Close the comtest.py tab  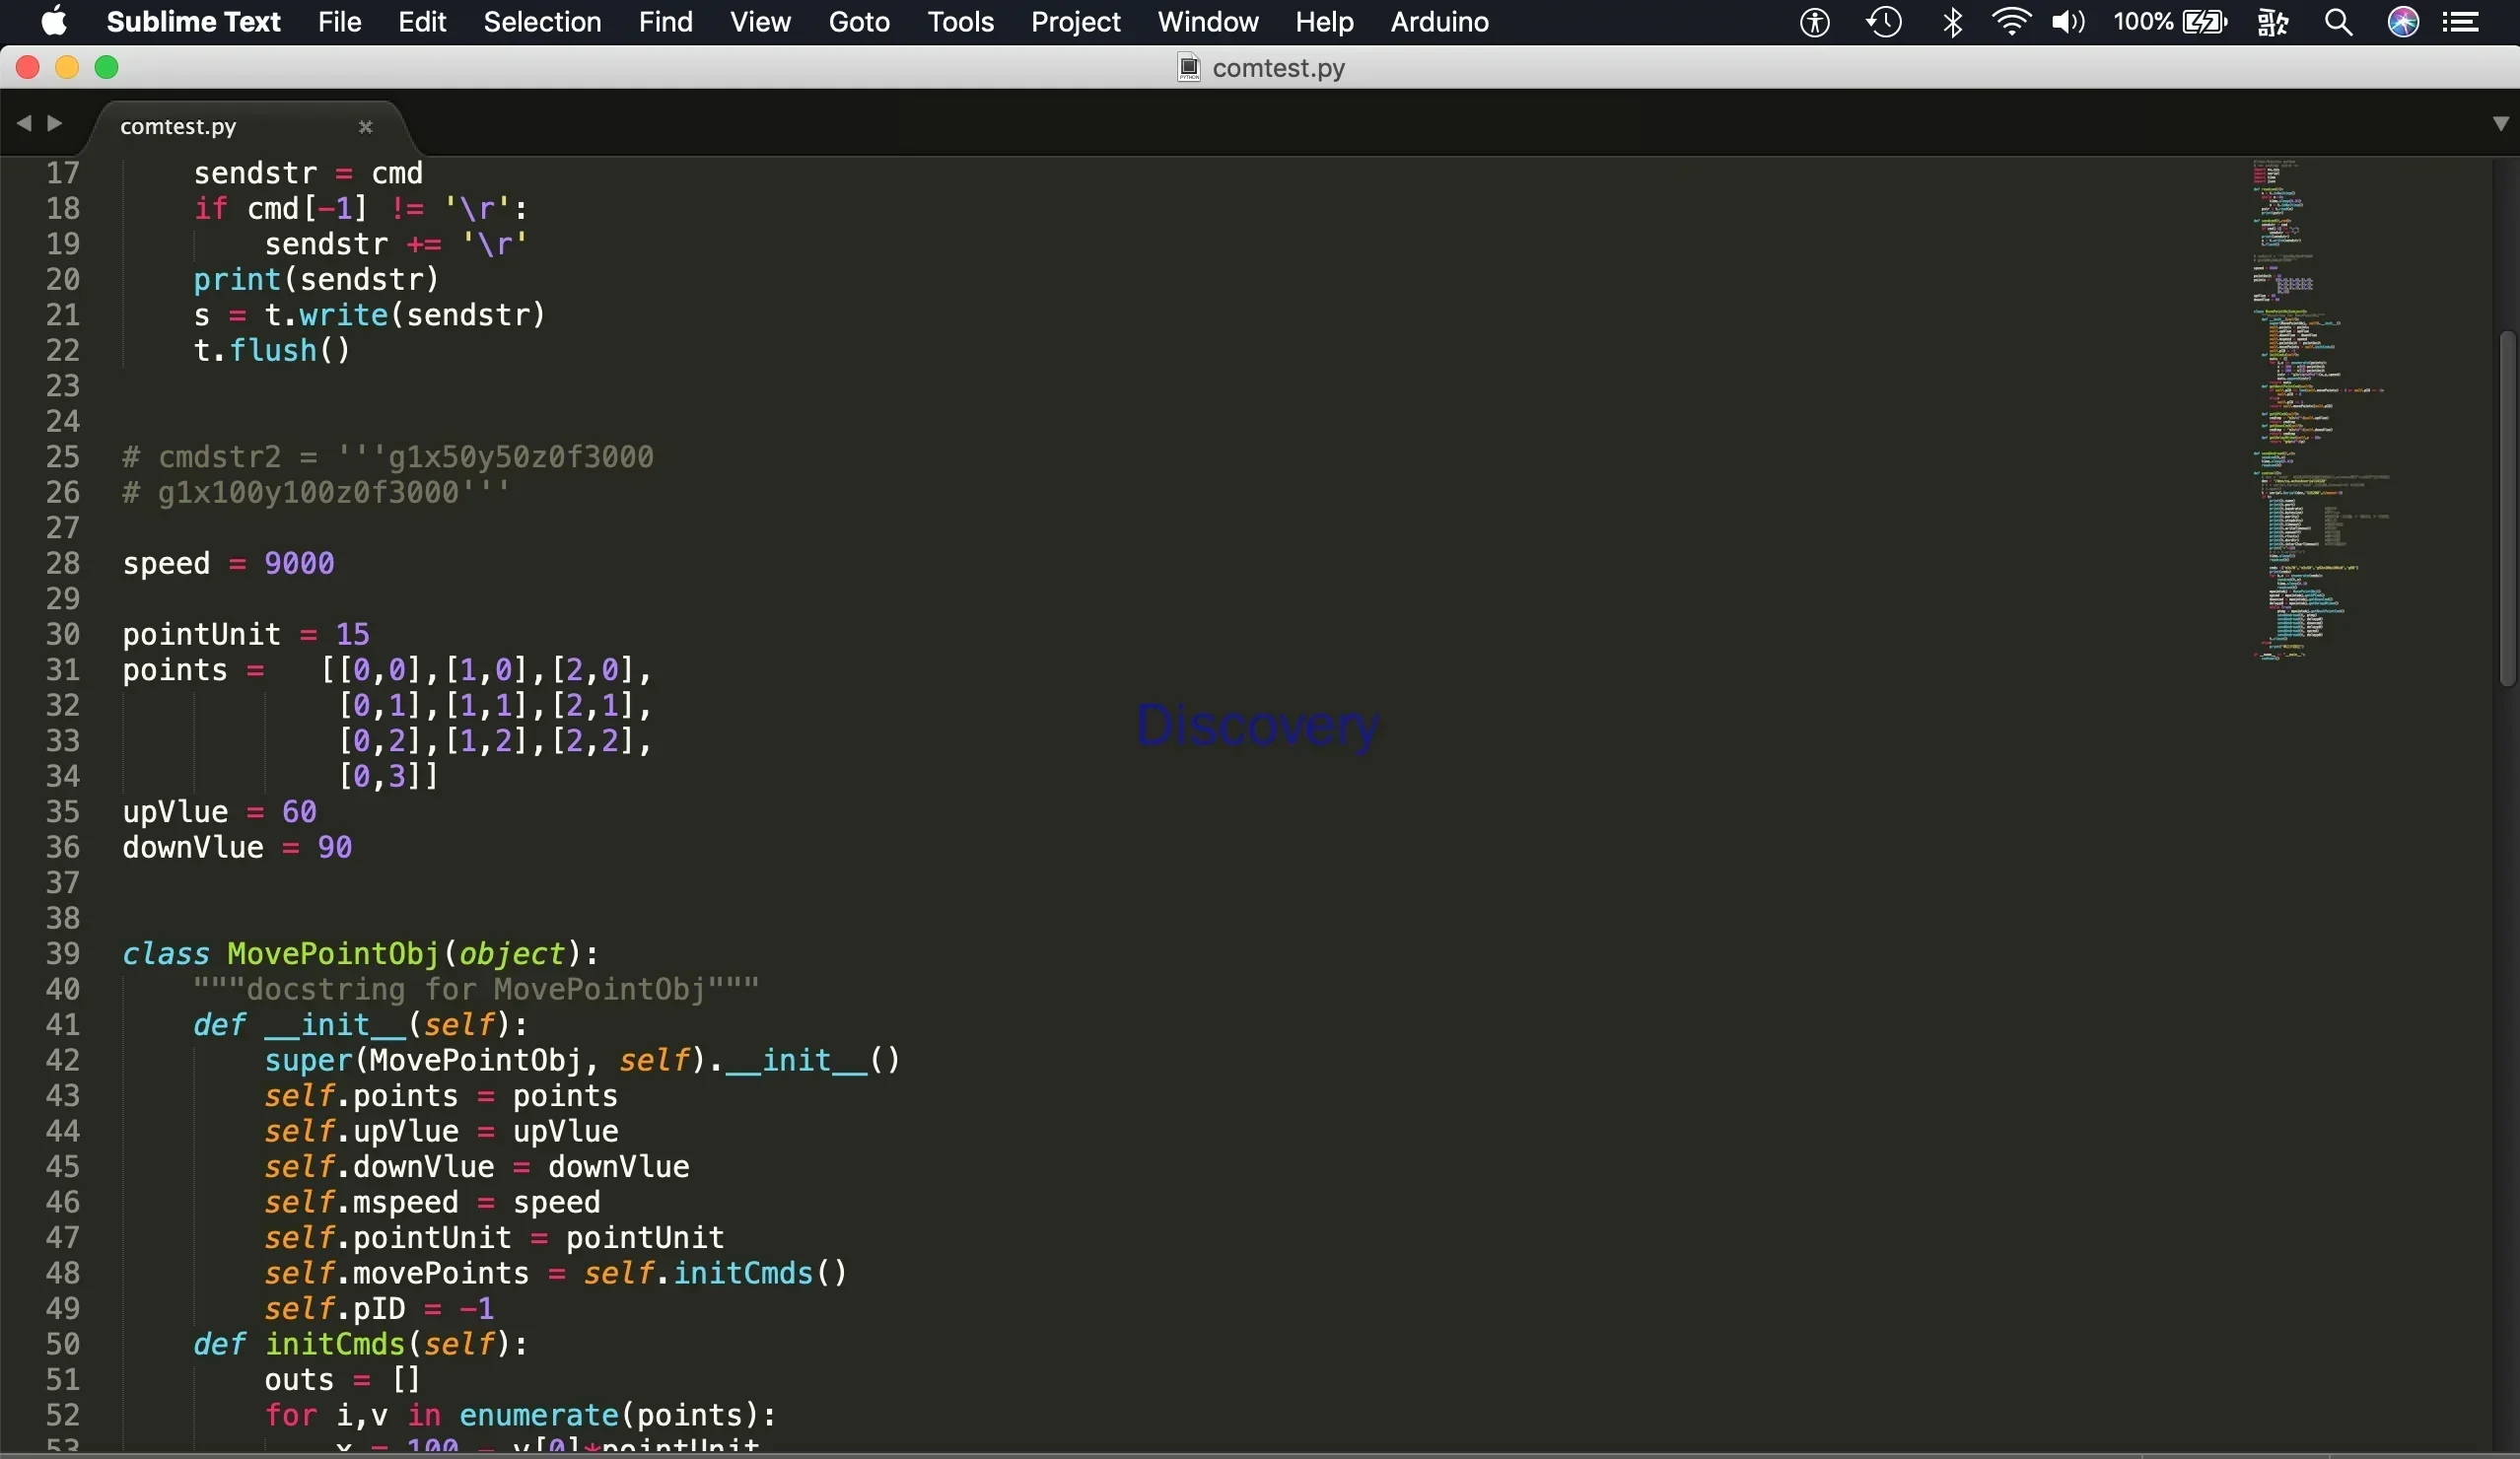[x=365, y=127]
